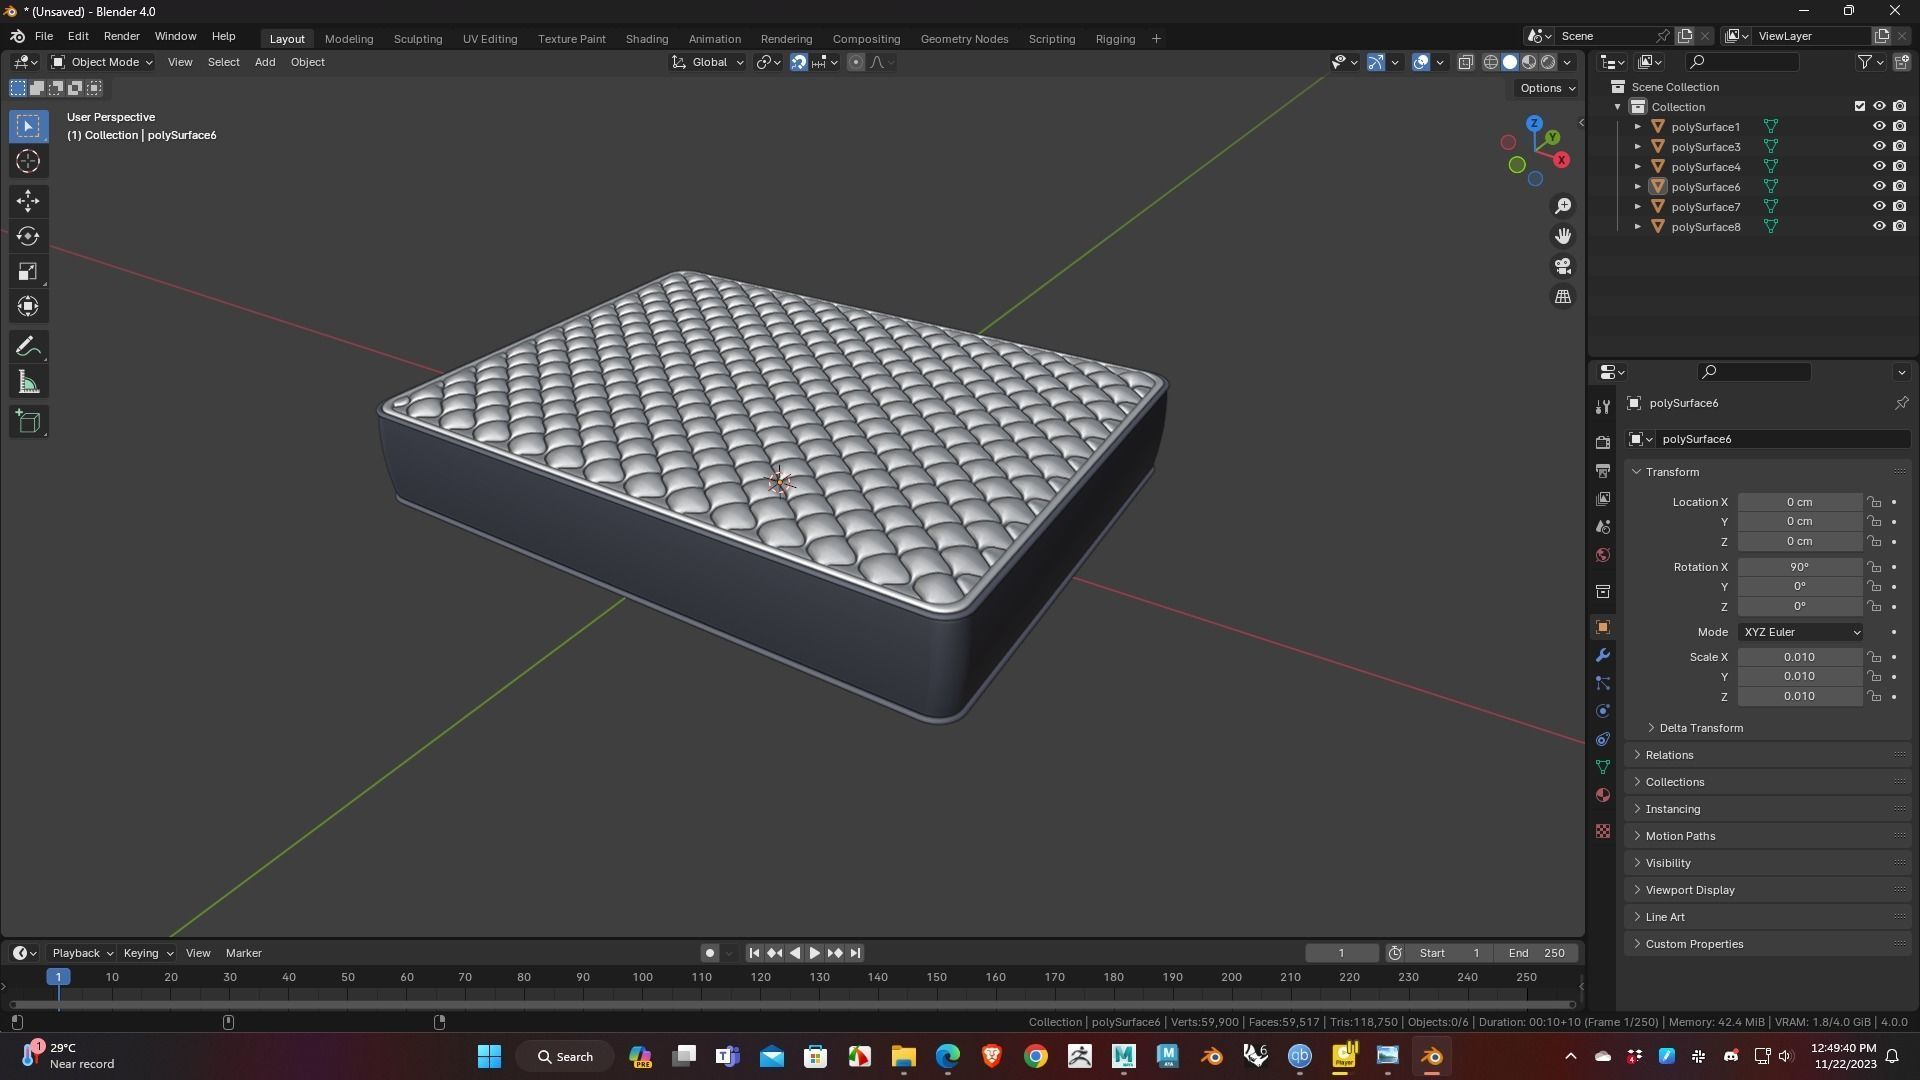The width and height of the screenshot is (1920, 1080).
Task: Toggle Collection exclude checkbox in outliner
Action: tap(1860, 106)
